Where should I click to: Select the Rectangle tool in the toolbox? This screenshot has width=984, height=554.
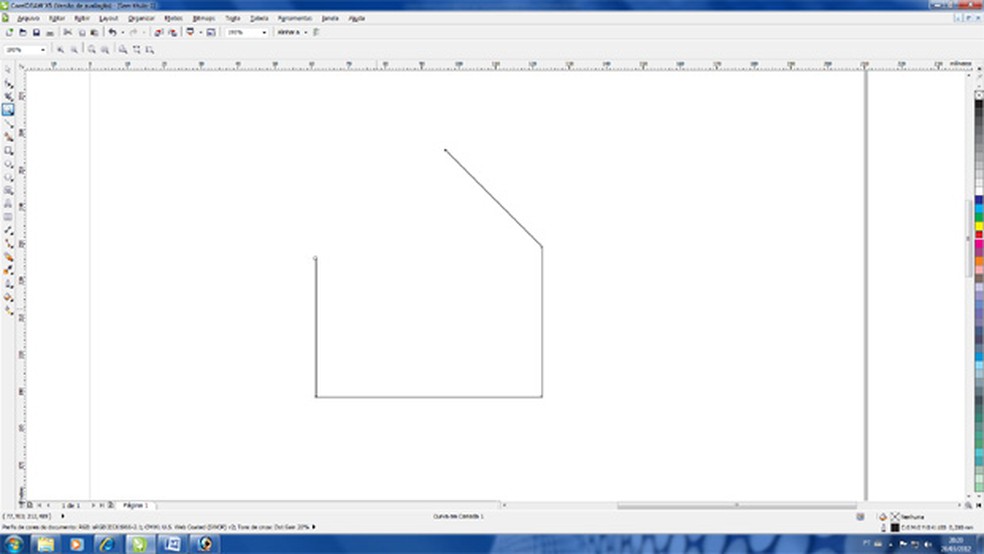(8, 151)
